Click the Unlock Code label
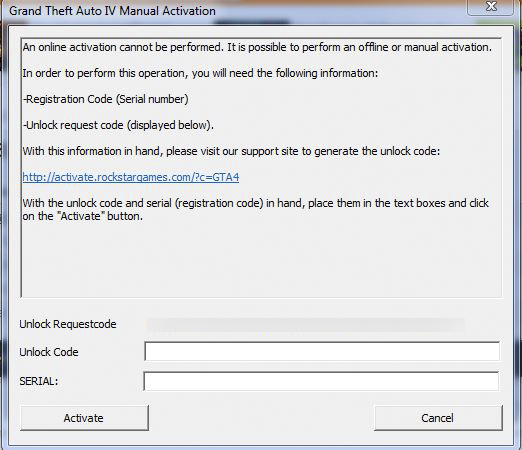 (x=49, y=352)
